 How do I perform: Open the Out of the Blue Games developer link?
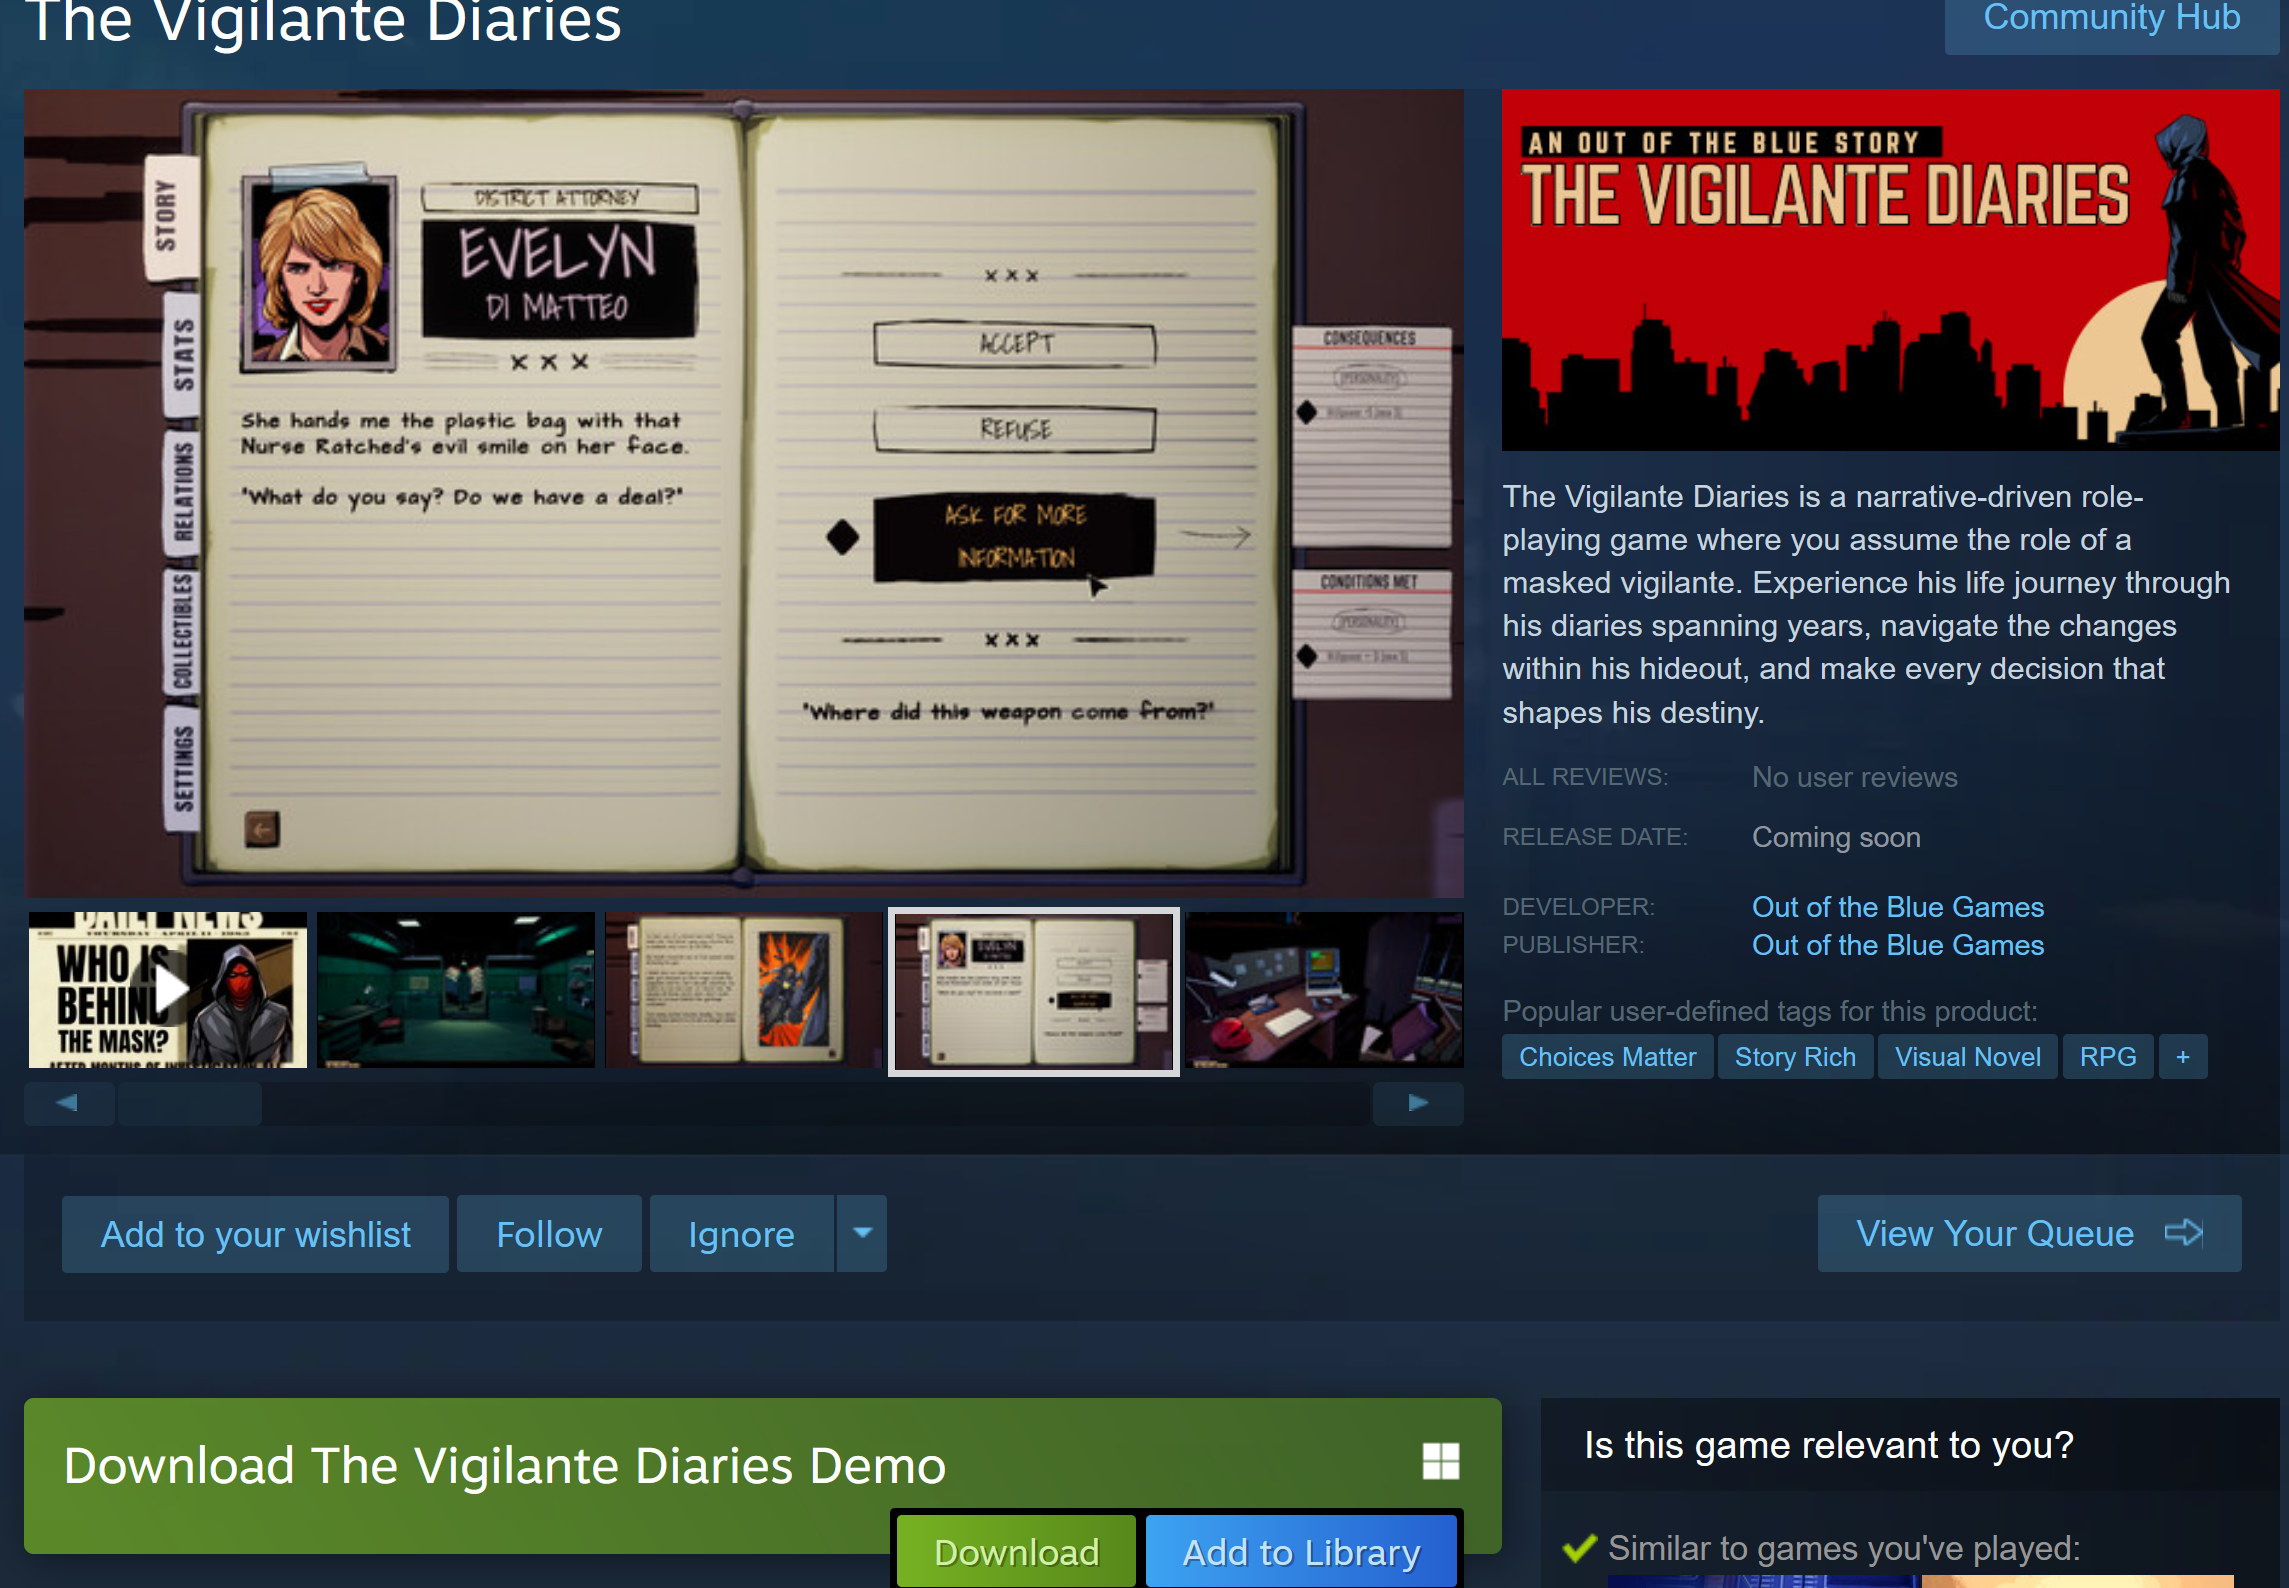pos(1897,907)
